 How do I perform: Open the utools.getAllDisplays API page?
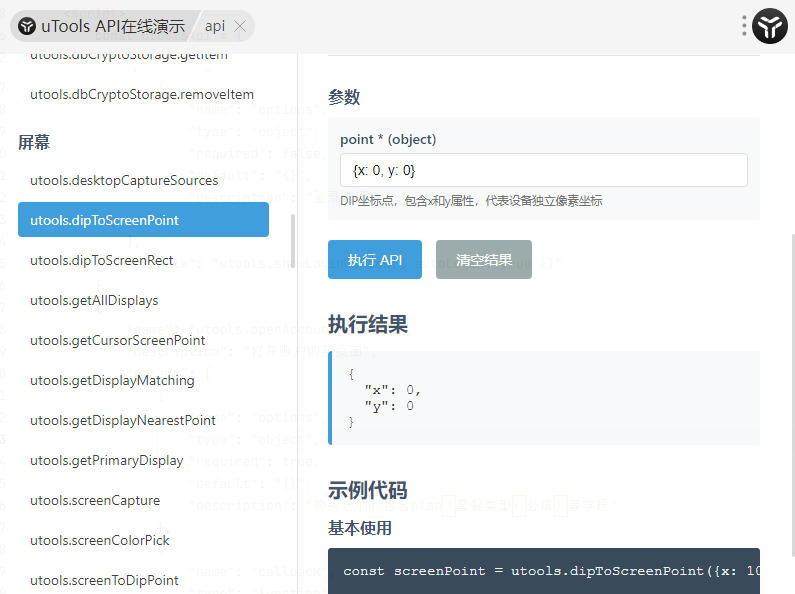tap(94, 300)
